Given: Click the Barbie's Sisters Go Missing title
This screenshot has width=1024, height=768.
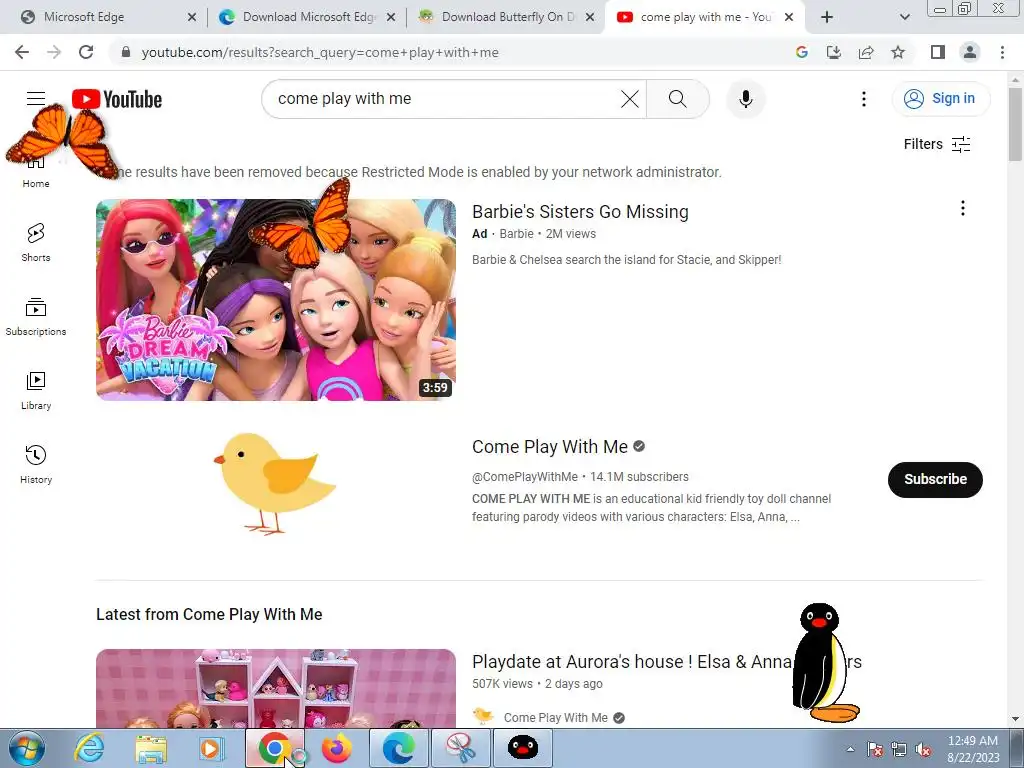Looking at the screenshot, I should pos(580,212).
